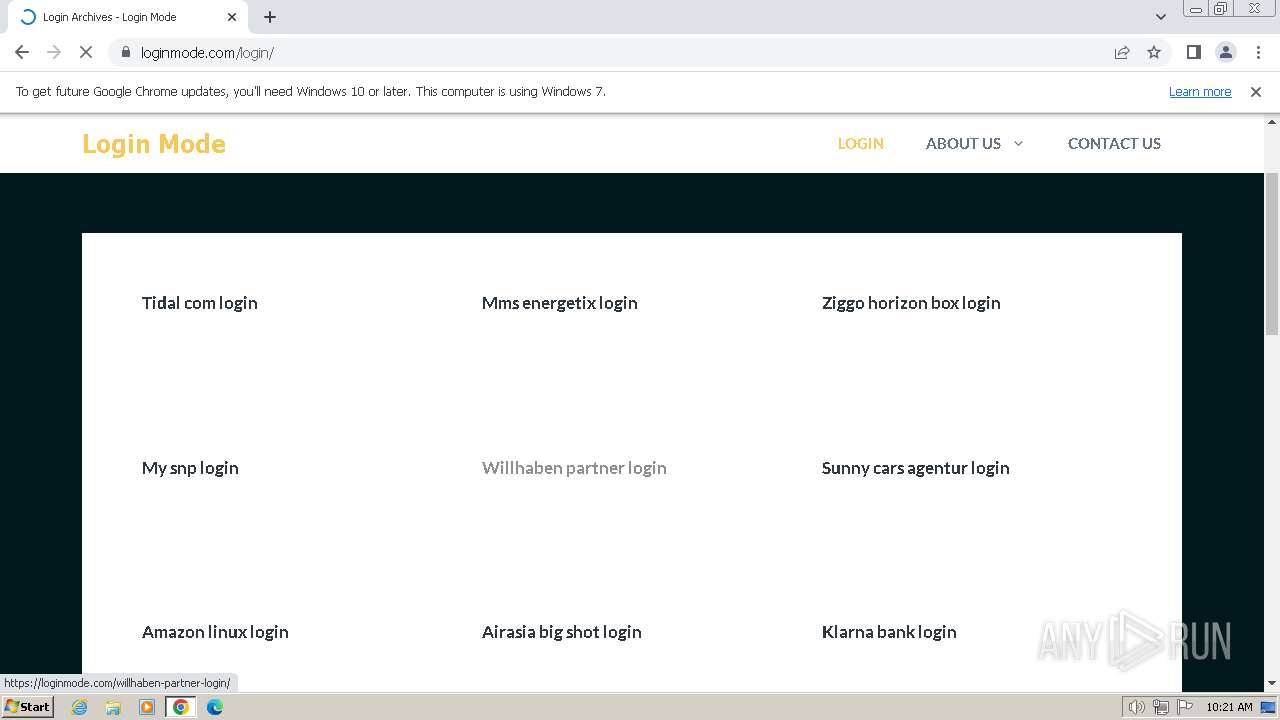
Task: Open the ABOUT US nav item
Action: 963,143
